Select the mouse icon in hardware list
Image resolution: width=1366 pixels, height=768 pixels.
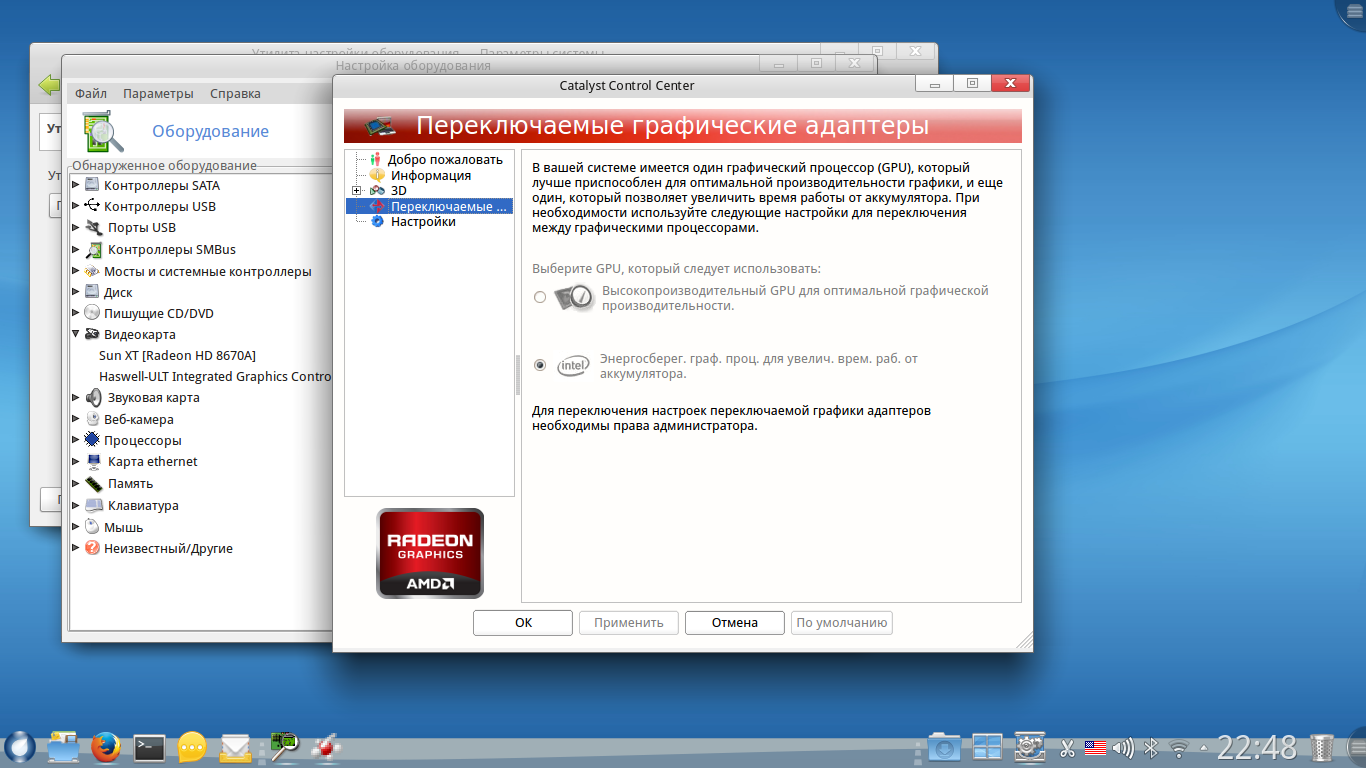tap(93, 527)
